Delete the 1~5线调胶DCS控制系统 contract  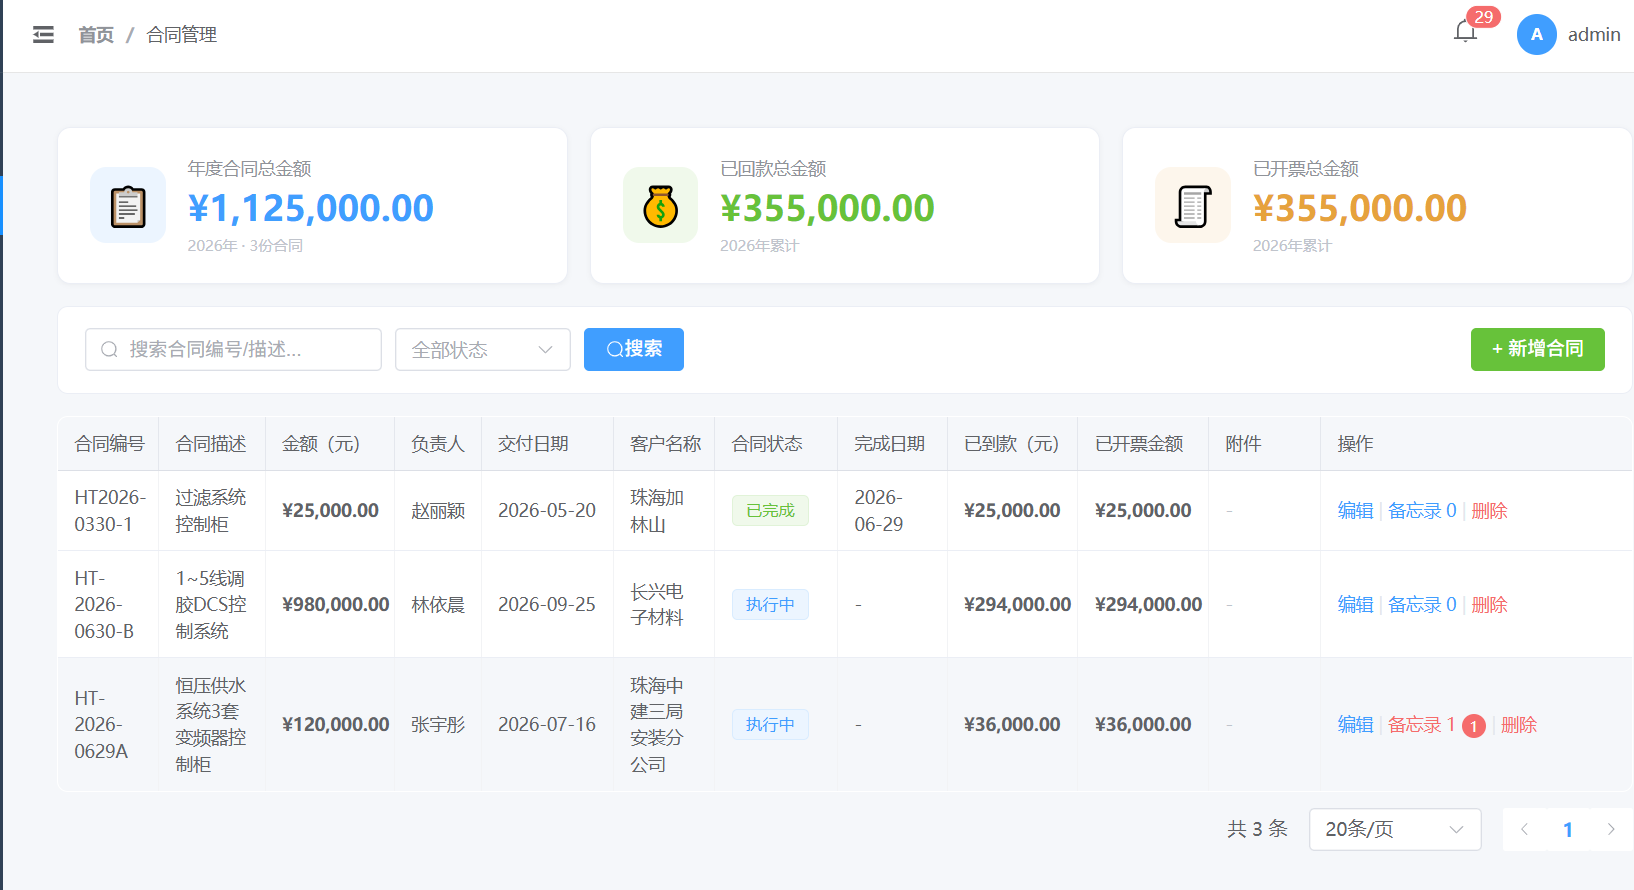click(x=1489, y=605)
